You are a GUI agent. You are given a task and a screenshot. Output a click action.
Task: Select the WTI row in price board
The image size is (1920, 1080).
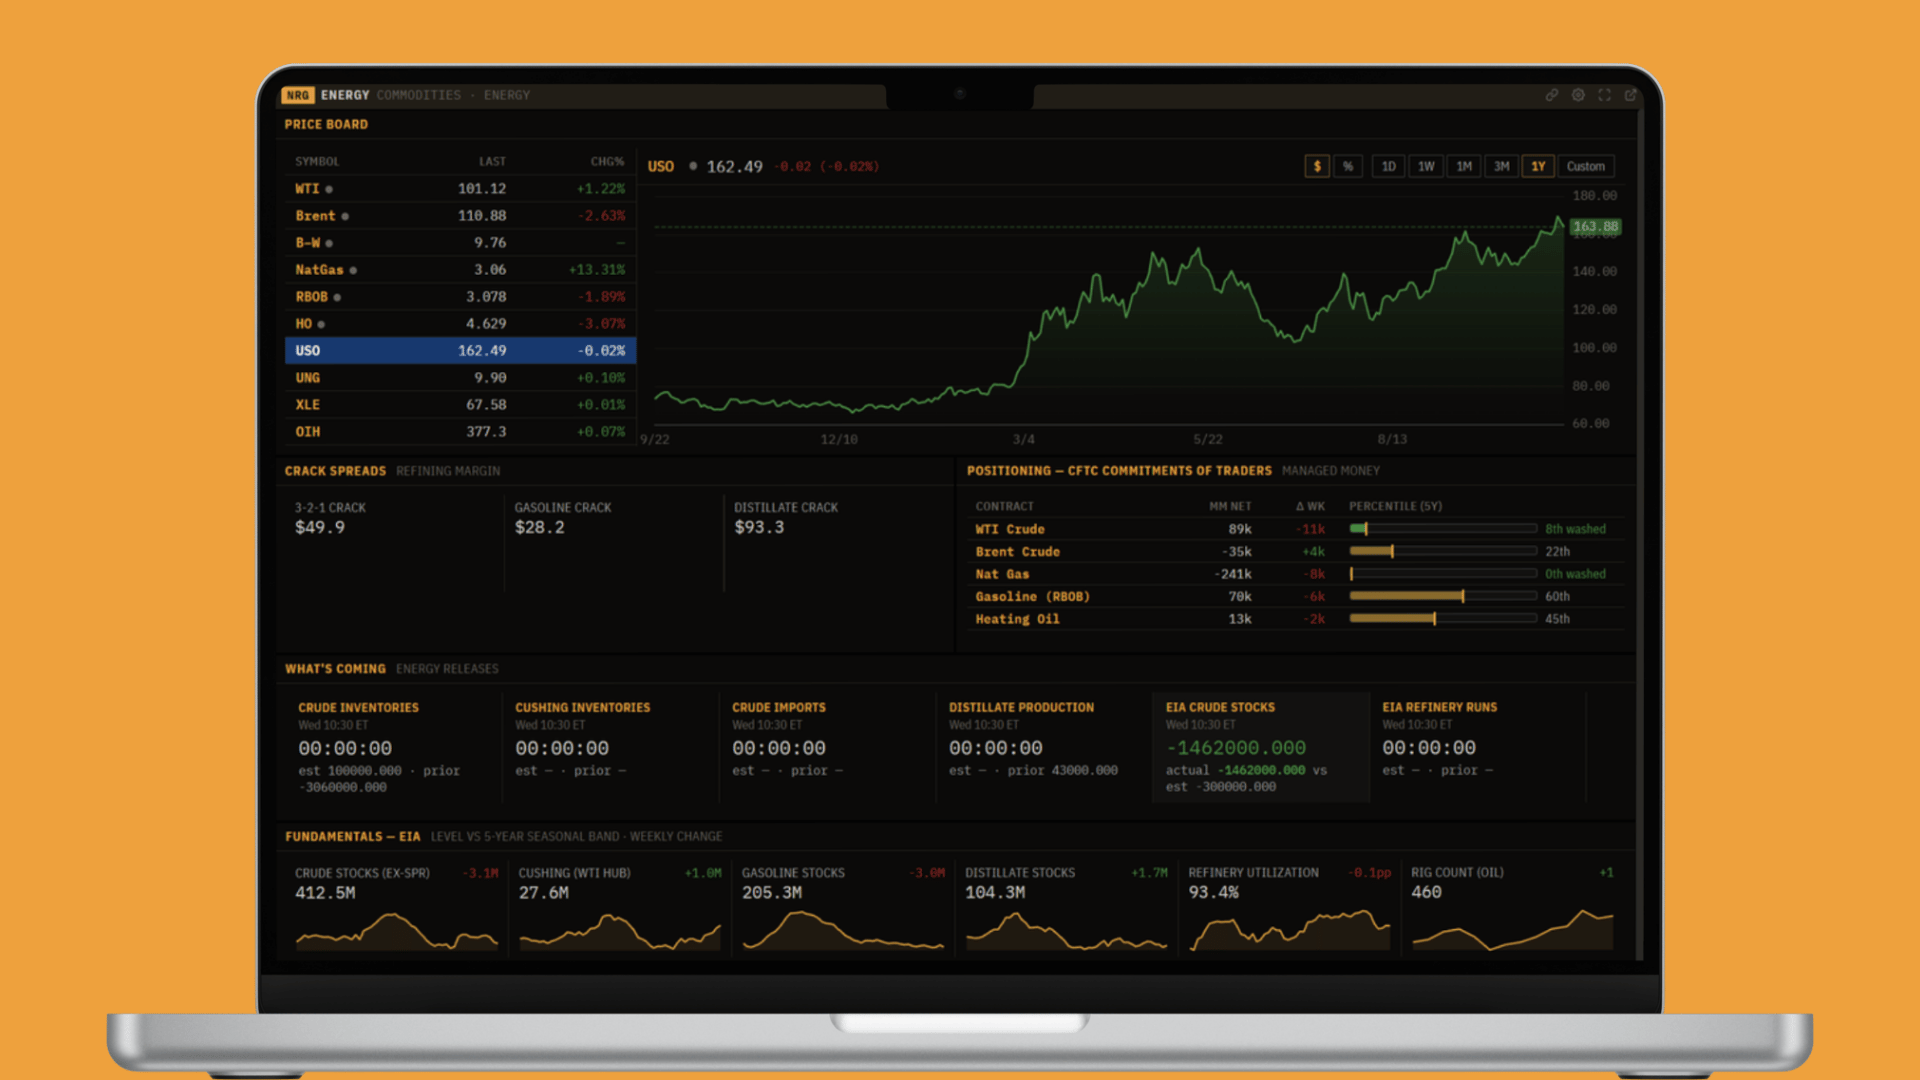460,189
